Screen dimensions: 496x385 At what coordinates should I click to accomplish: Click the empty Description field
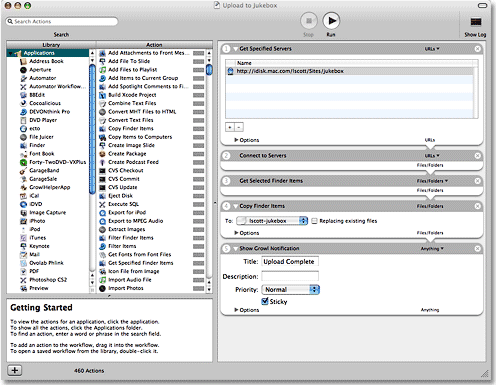[x=290, y=276]
